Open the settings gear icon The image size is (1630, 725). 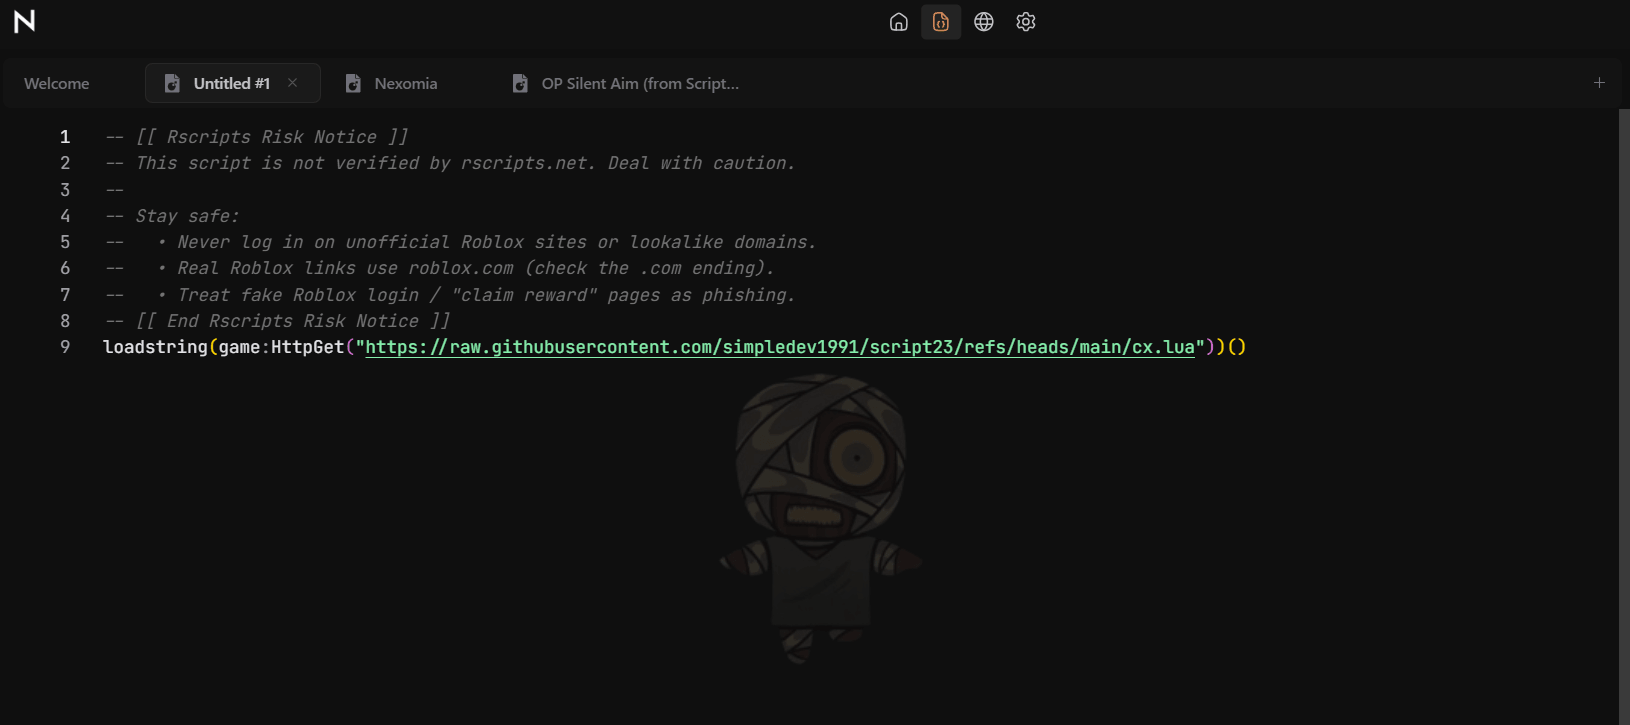click(x=1026, y=22)
